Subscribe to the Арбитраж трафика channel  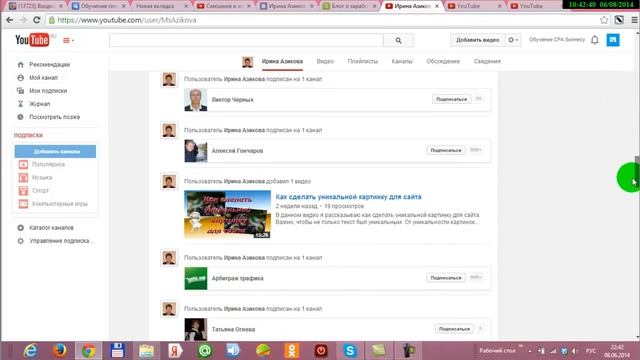(x=446, y=278)
